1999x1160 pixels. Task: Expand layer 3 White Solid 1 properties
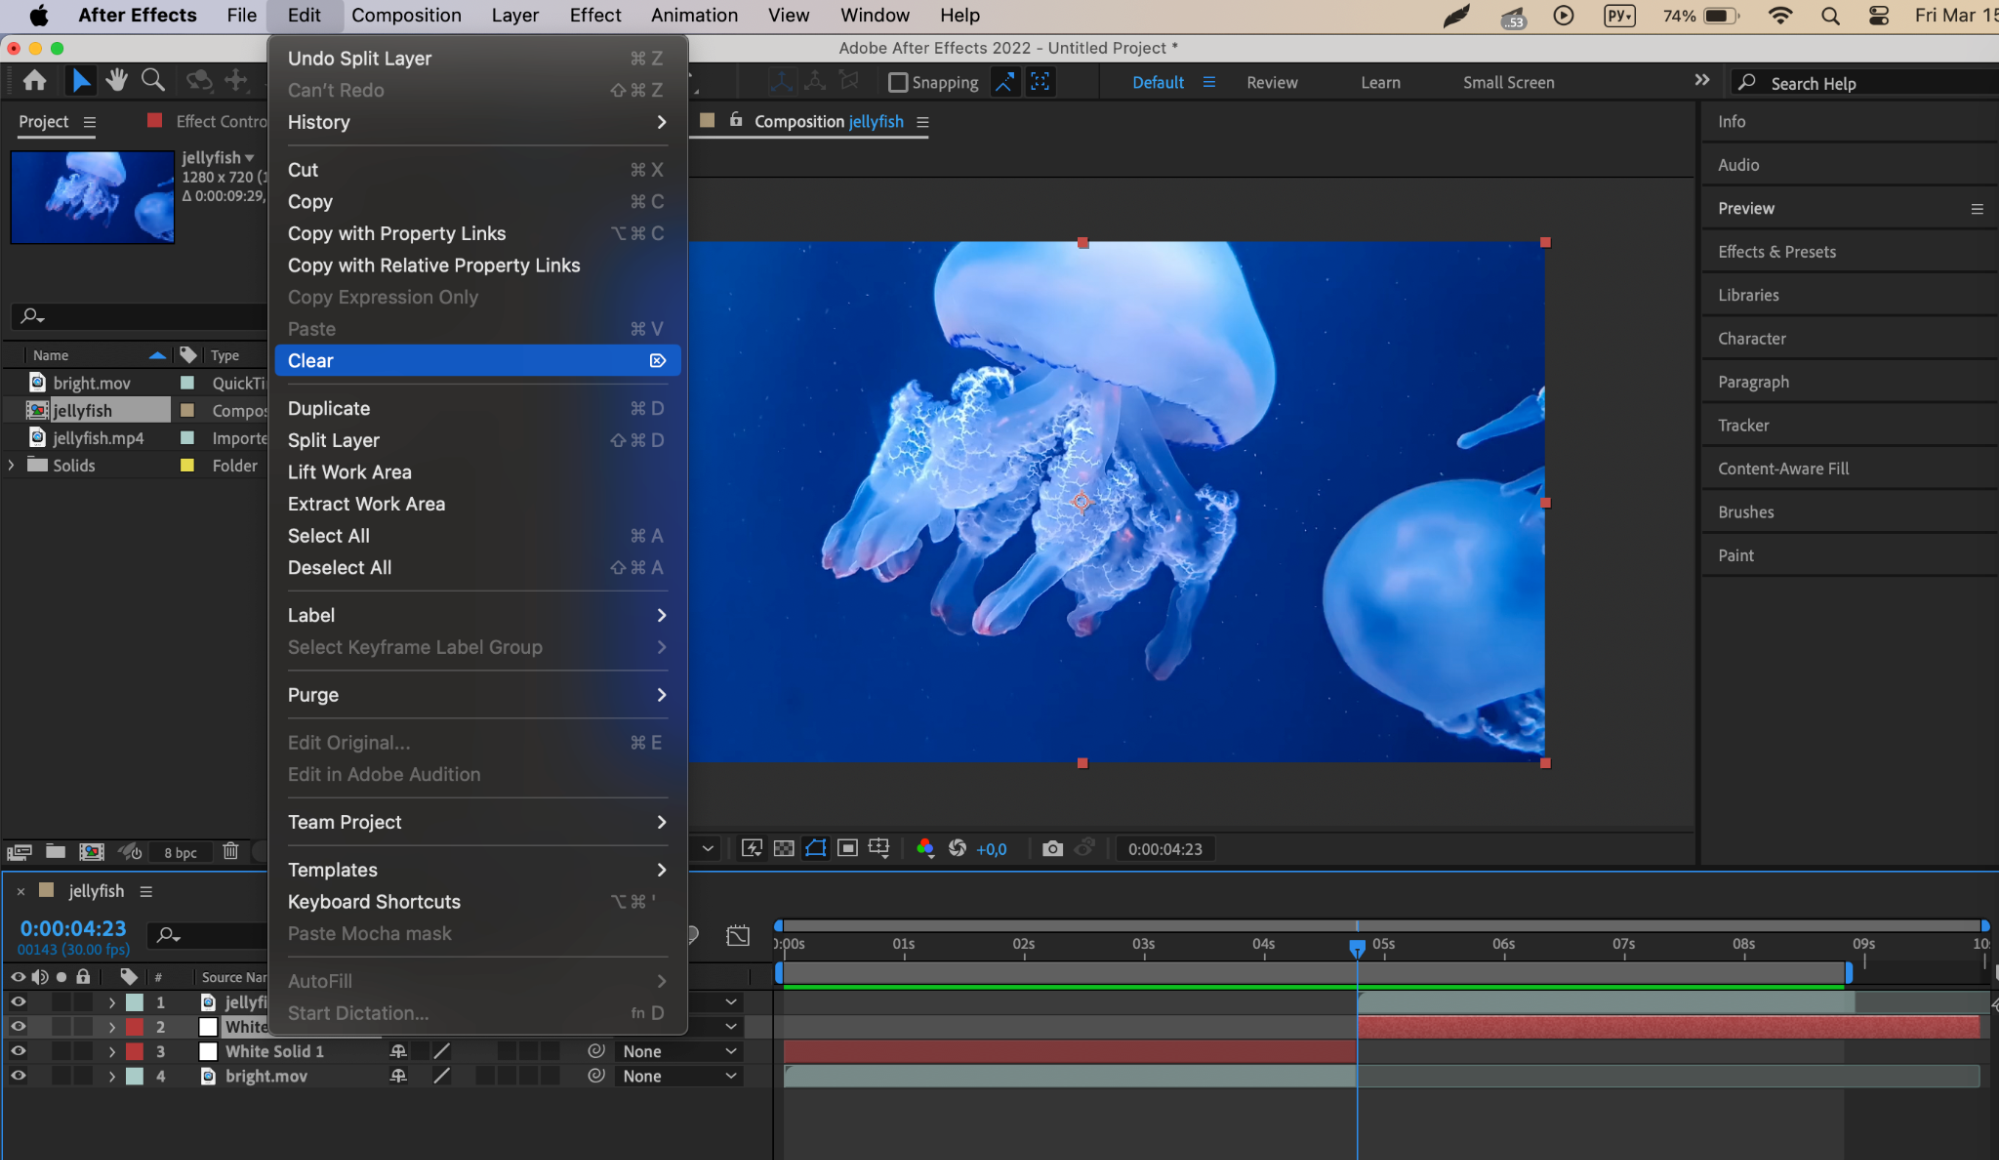(112, 1052)
